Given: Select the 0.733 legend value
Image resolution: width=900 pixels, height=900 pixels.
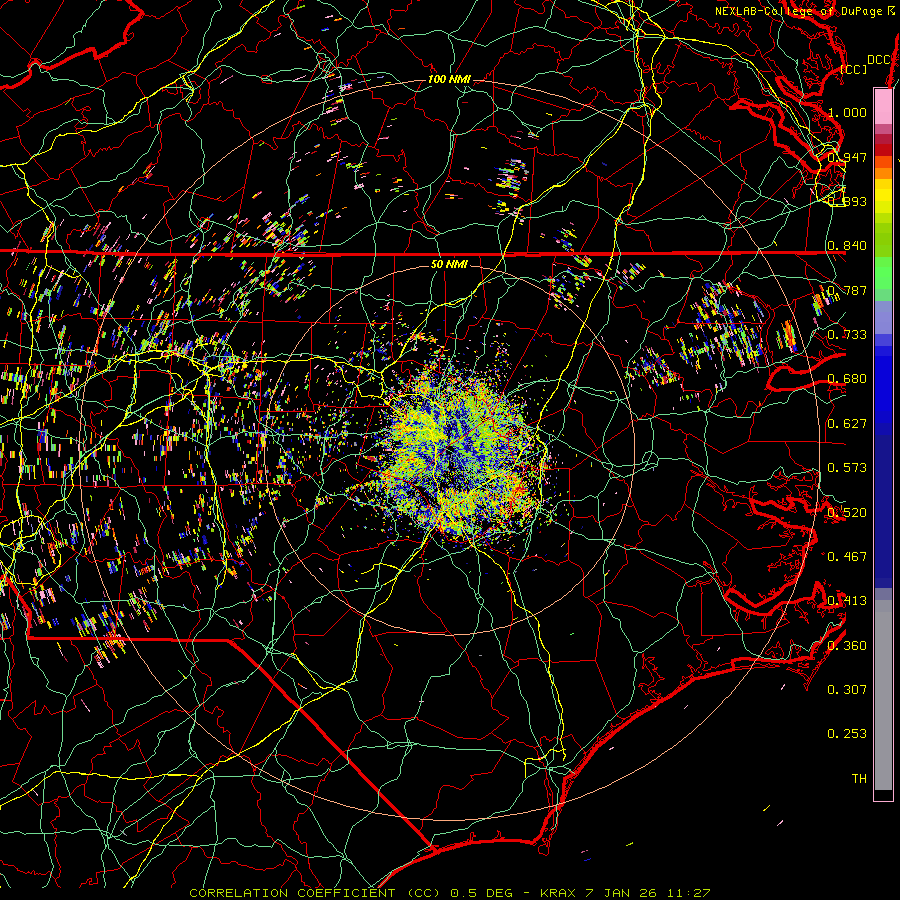Looking at the screenshot, I should pos(847,334).
